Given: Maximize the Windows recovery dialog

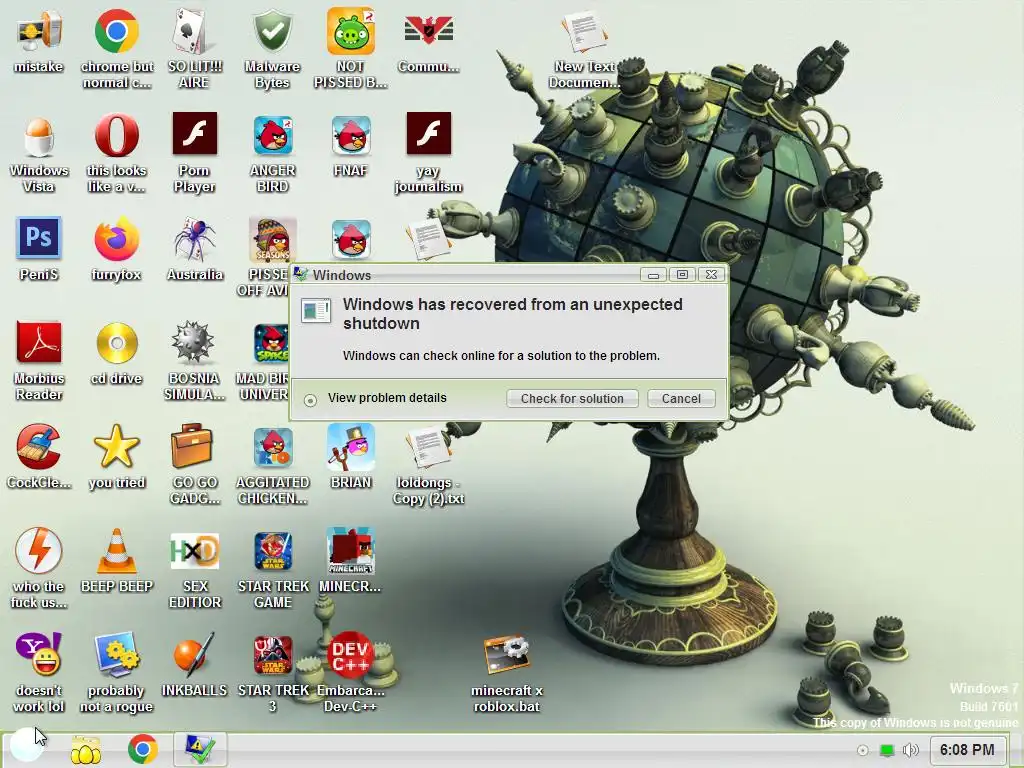Looking at the screenshot, I should click(682, 275).
